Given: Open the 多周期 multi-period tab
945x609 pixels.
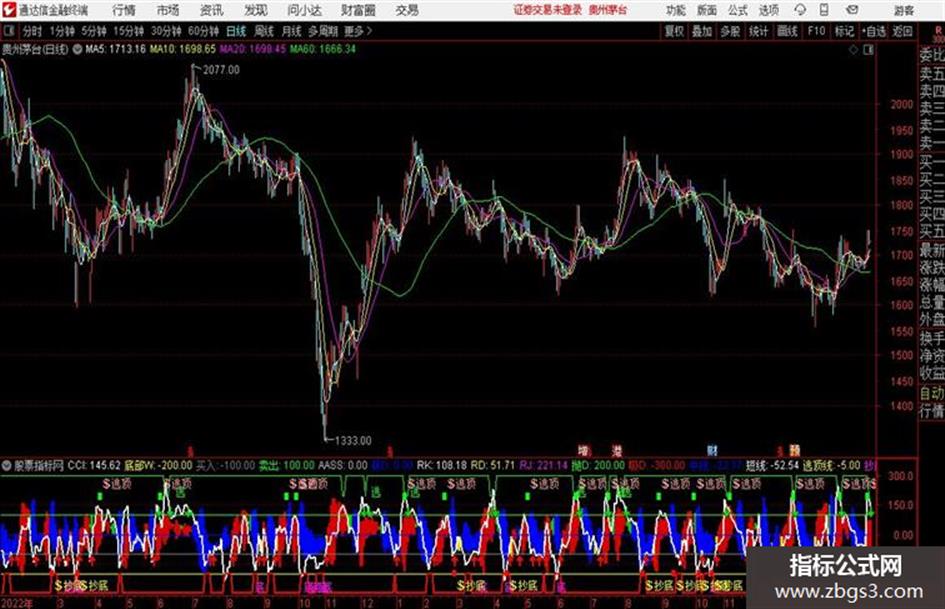Looking at the screenshot, I should coord(323,31).
